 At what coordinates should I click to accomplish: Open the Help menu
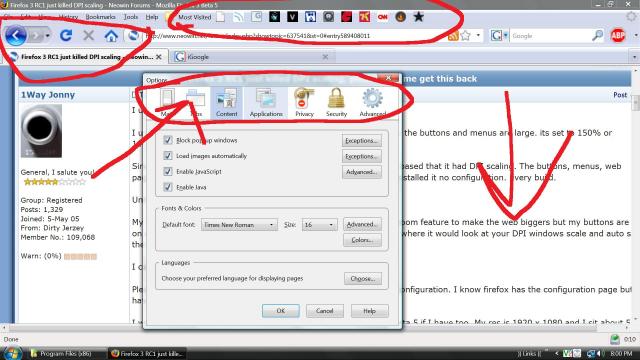[x=152, y=17]
